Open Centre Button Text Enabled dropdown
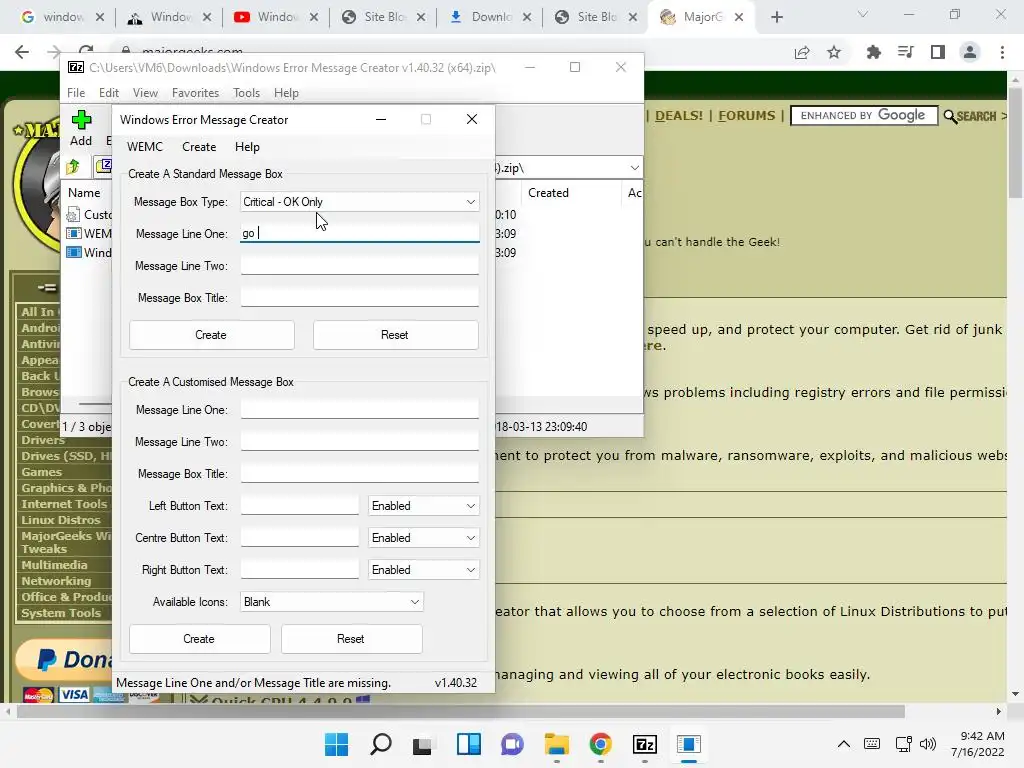 pos(423,538)
